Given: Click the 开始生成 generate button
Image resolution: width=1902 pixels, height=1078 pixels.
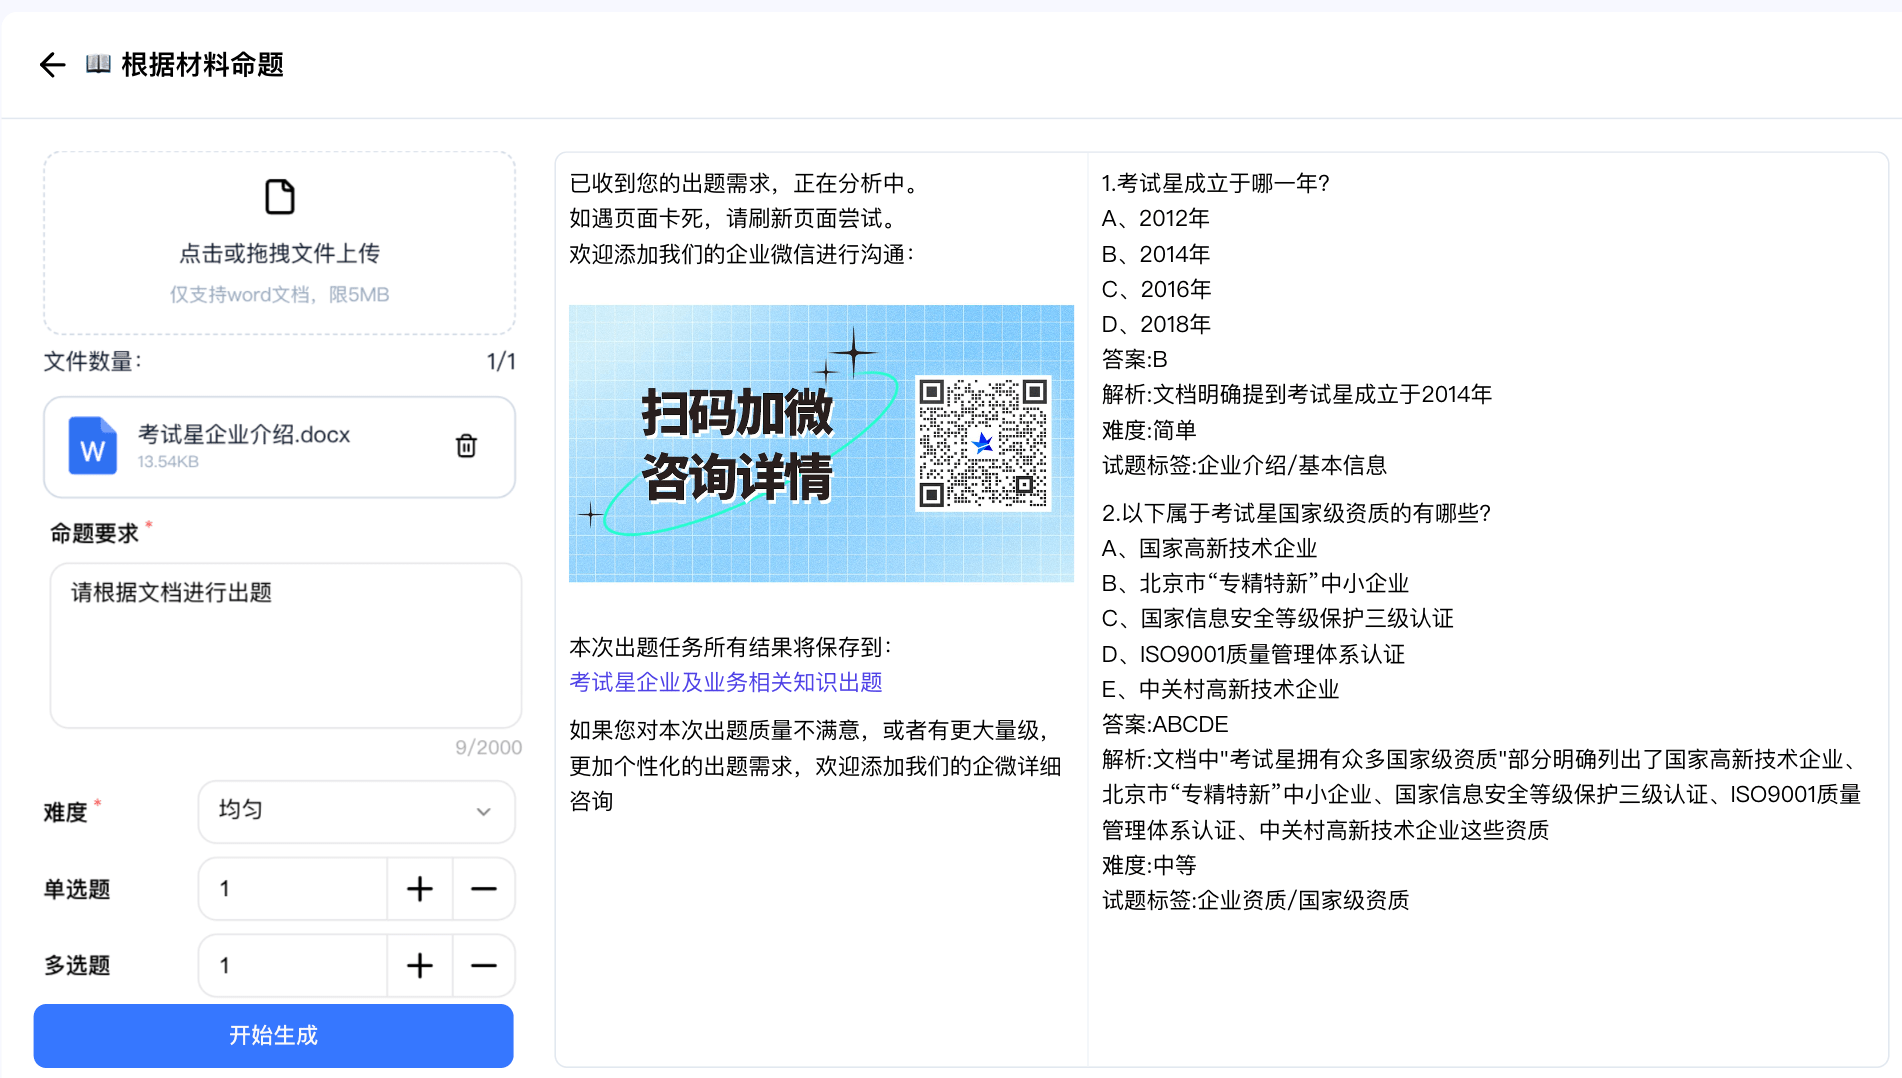Looking at the screenshot, I should [272, 1036].
